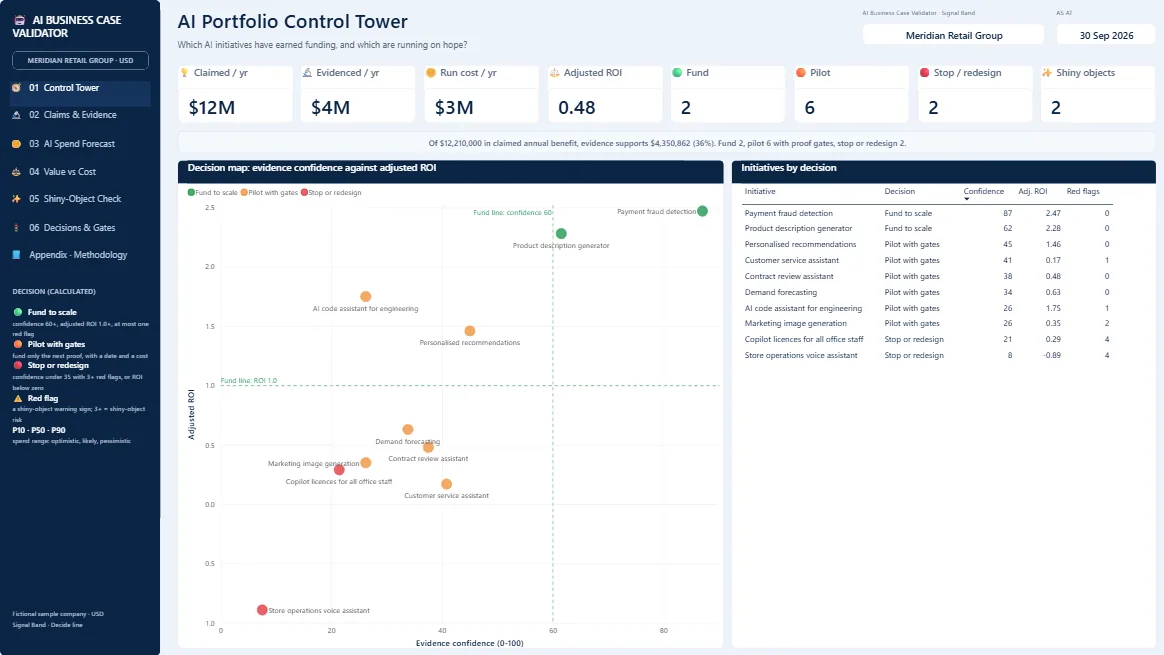This screenshot has height=655, width=1164.
Task: Open Appendix - Methodology page
Action: (x=80, y=255)
